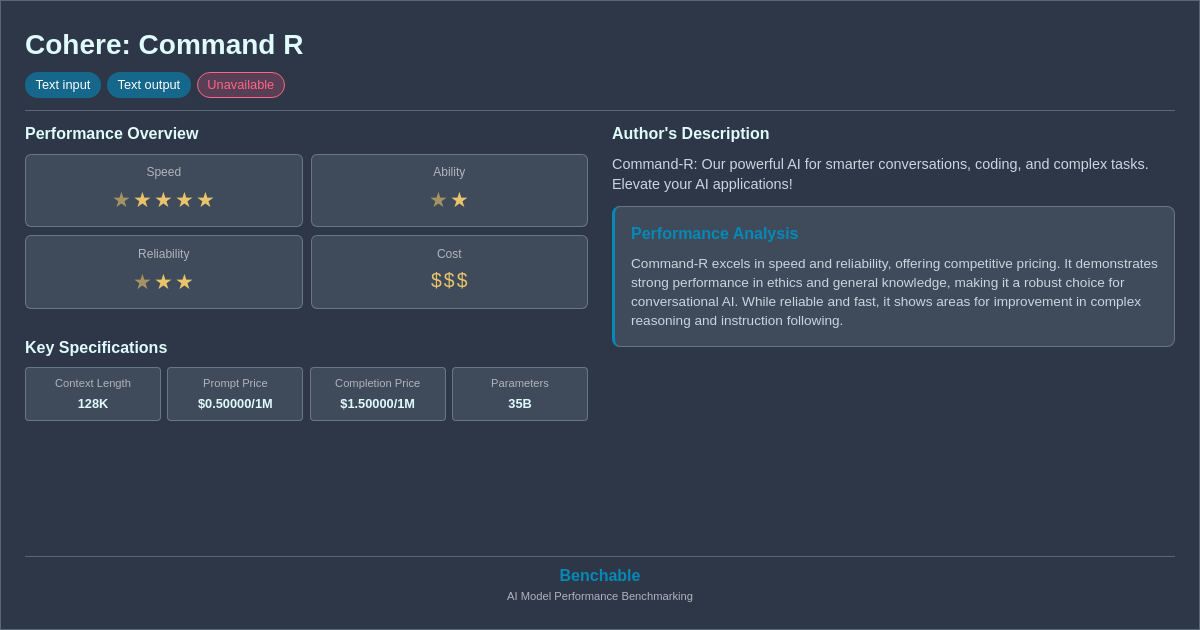Collapse the Performance Overview section
The width and height of the screenshot is (1200, 630).
111,133
